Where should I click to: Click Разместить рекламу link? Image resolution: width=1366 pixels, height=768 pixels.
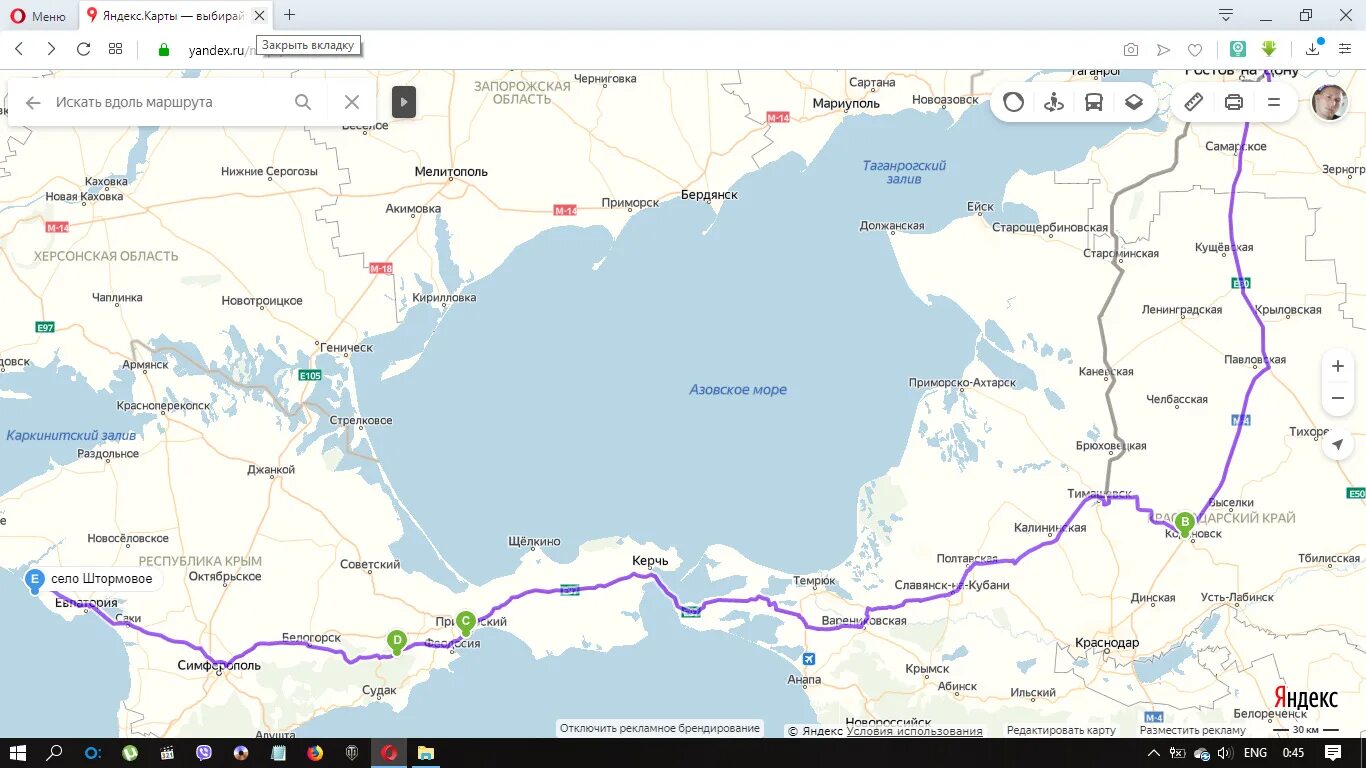[x=1192, y=730]
